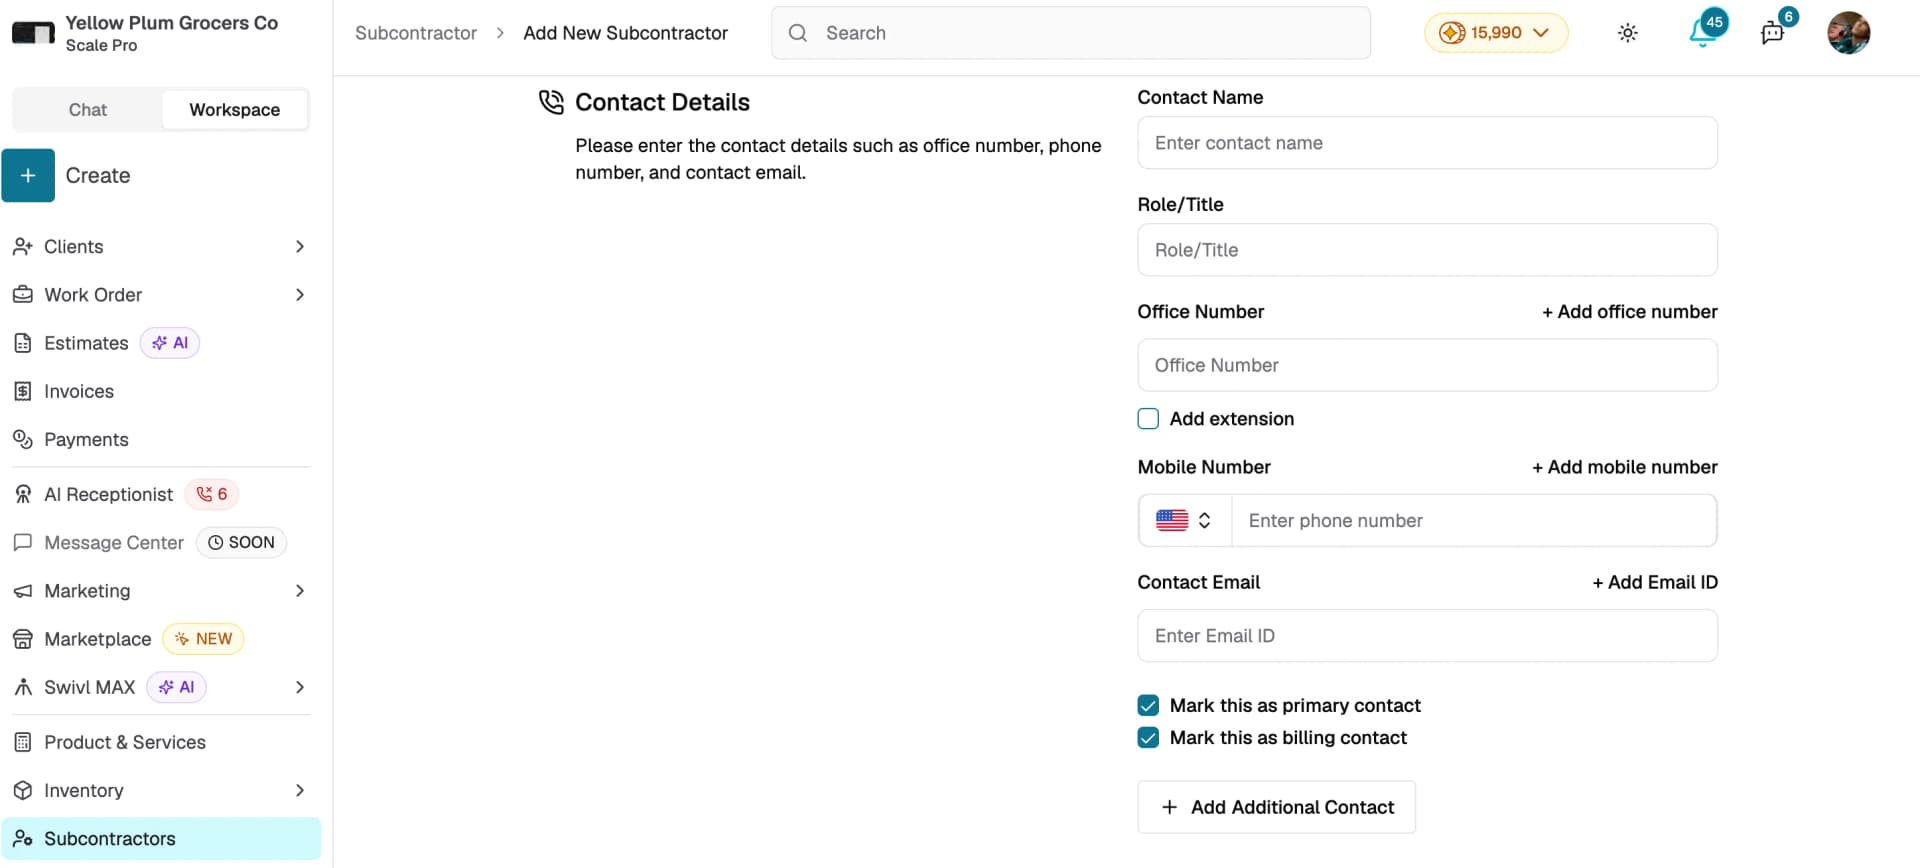The image size is (1920, 868).
Task: Click the Add New Subcontractor breadcrumb text
Action: [625, 33]
